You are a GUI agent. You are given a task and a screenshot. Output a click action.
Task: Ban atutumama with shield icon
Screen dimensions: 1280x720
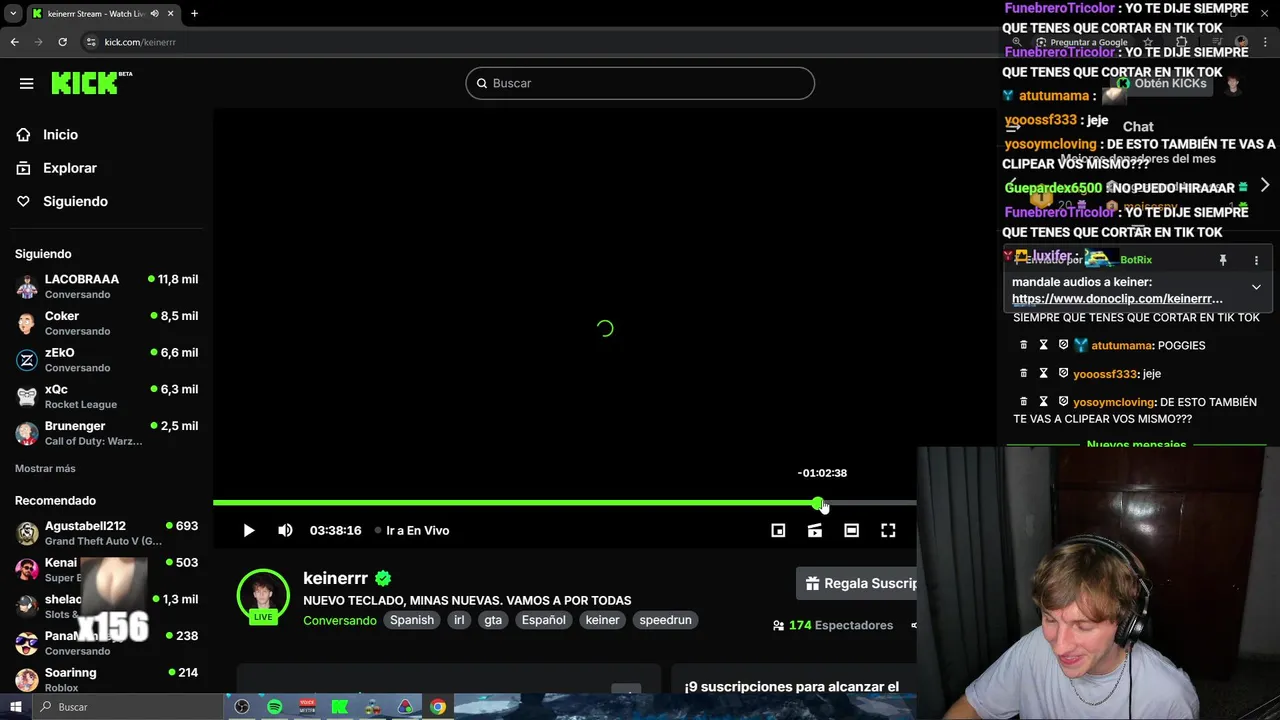(1063, 345)
